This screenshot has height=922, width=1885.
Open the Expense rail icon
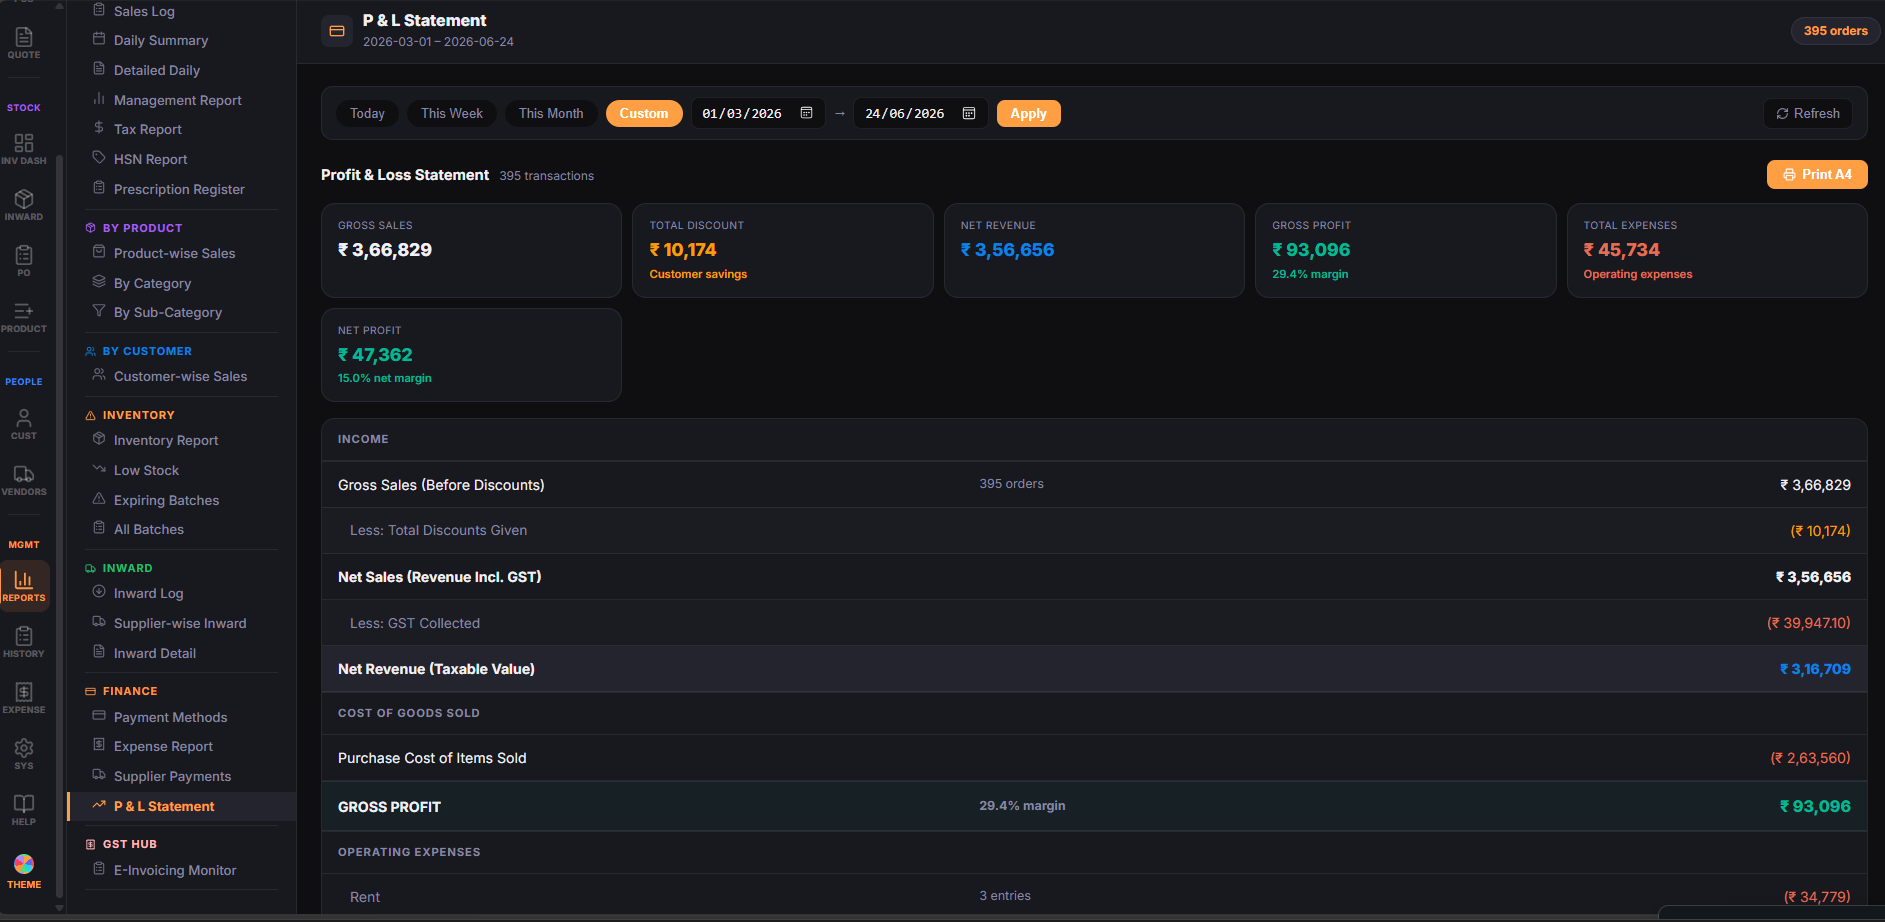click(x=24, y=698)
